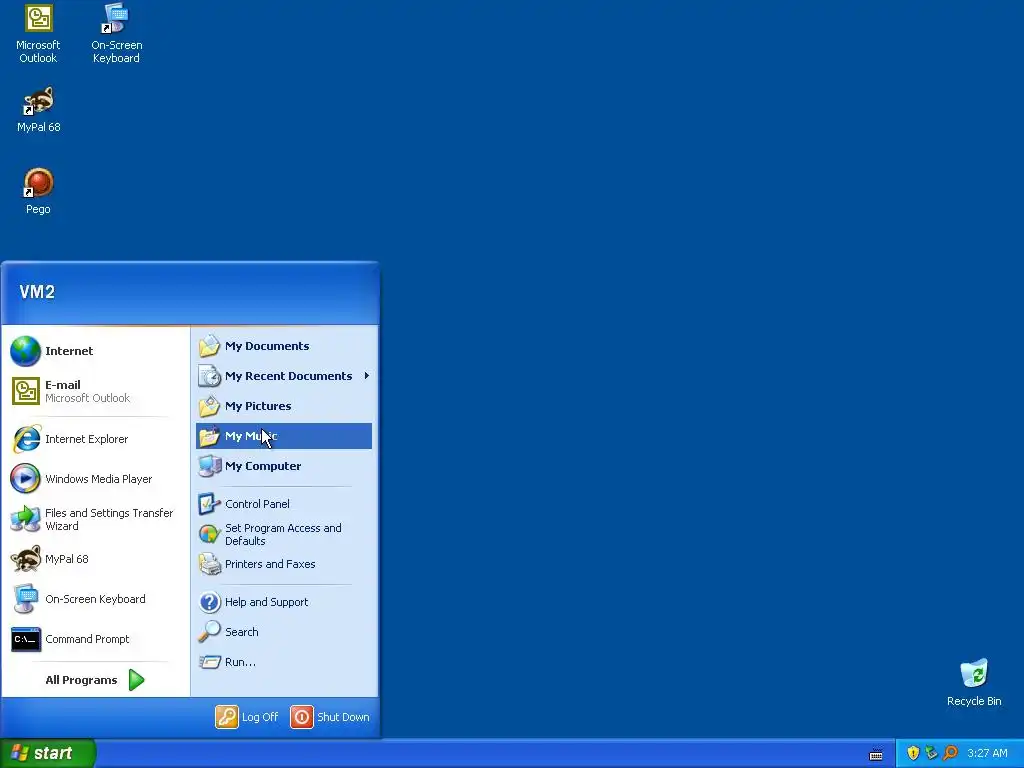Click the My Pictures label
This screenshot has width=1024, height=768.
(258, 406)
